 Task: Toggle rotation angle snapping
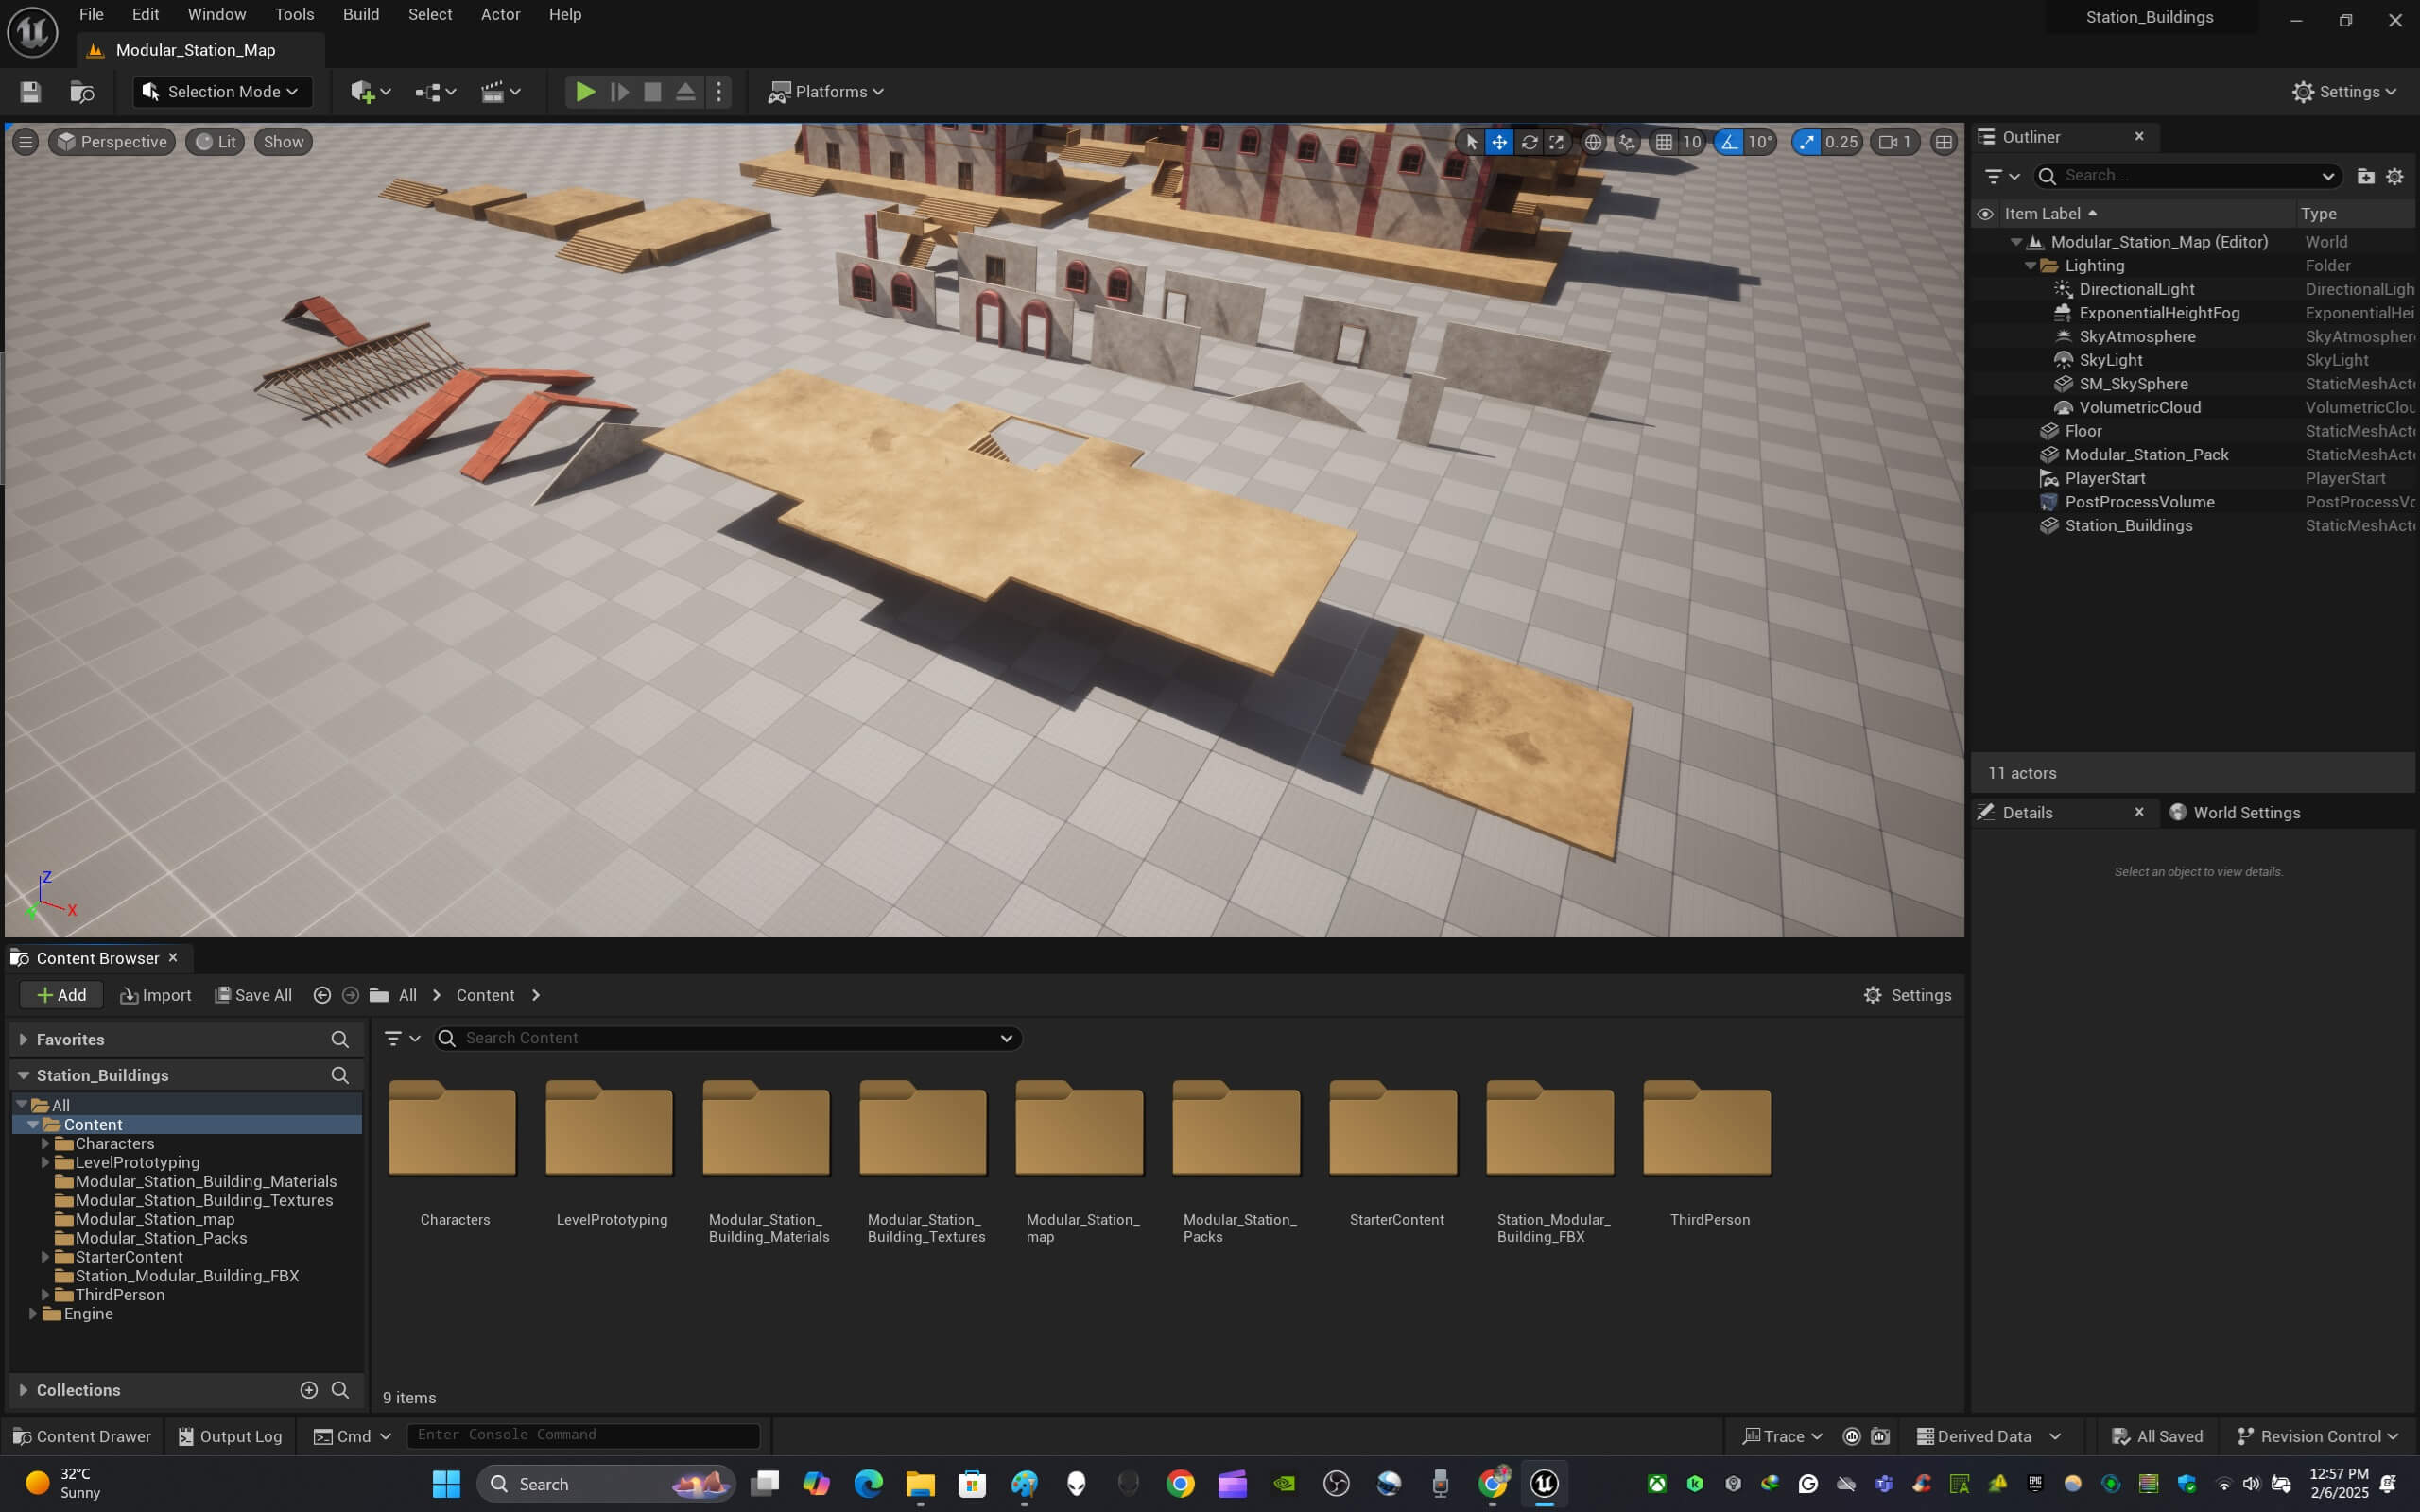pyautogui.click(x=1729, y=142)
